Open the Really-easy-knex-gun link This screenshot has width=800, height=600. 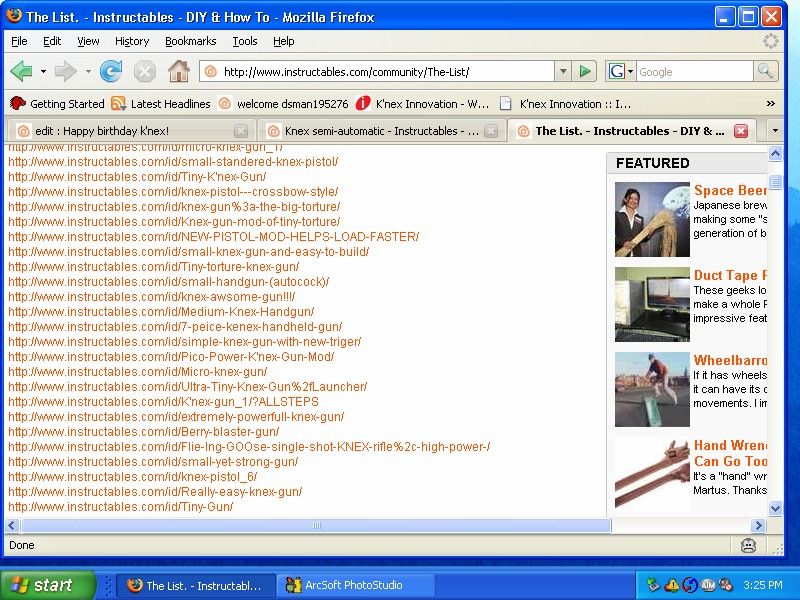155,492
